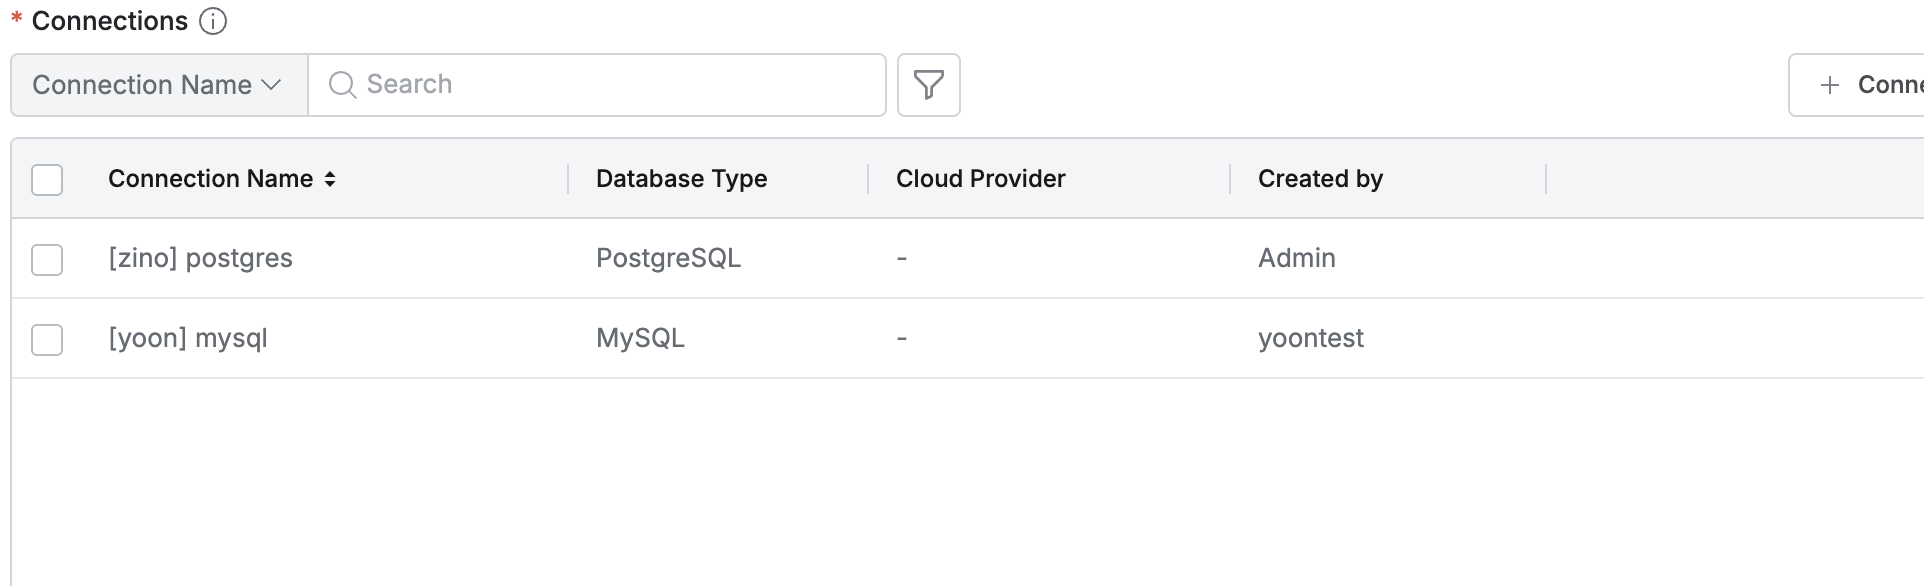Click the Database Type column header

coord(681,179)
